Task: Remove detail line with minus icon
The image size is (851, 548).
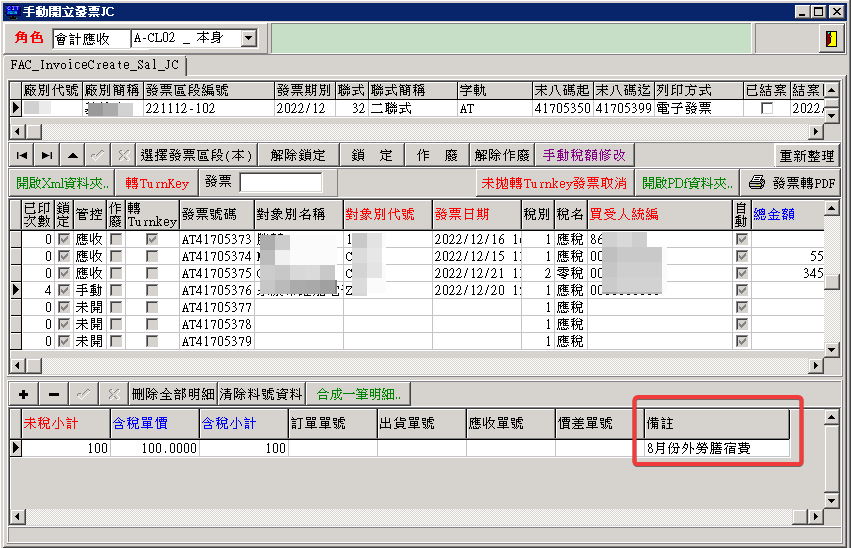Action: pos(53,393)
